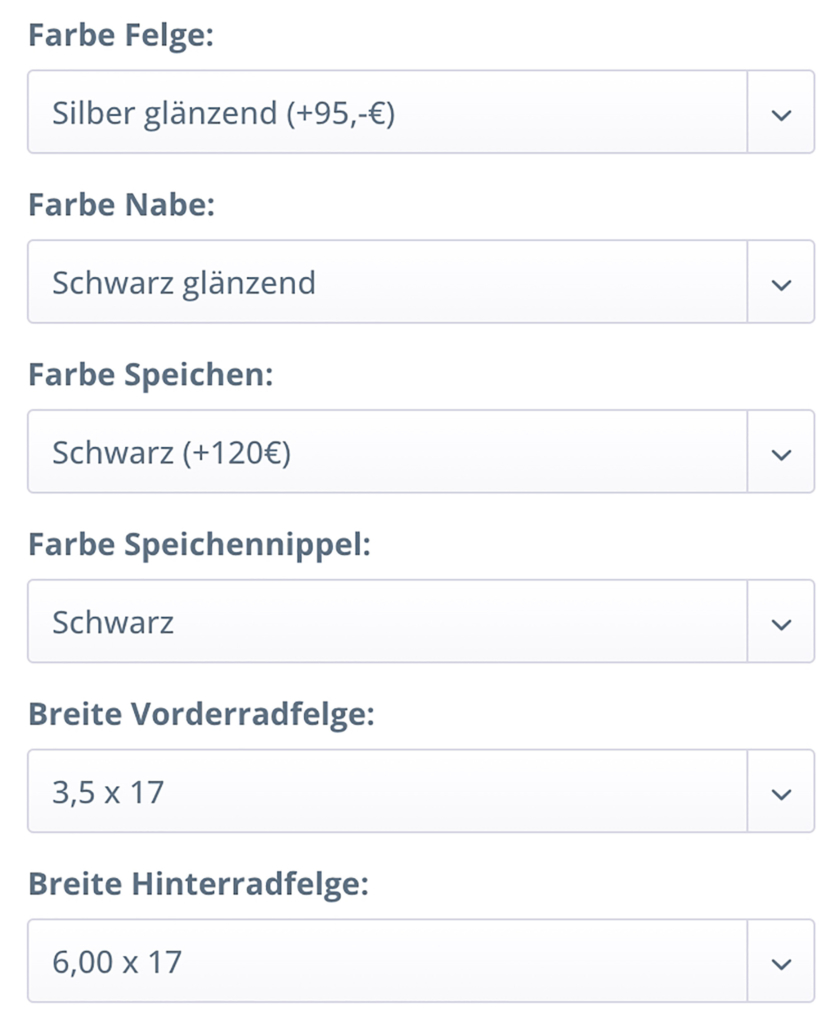829x1030 pixels.
Task: Click the 'Farbe Speichen:' label
Action: coord(151,375)
